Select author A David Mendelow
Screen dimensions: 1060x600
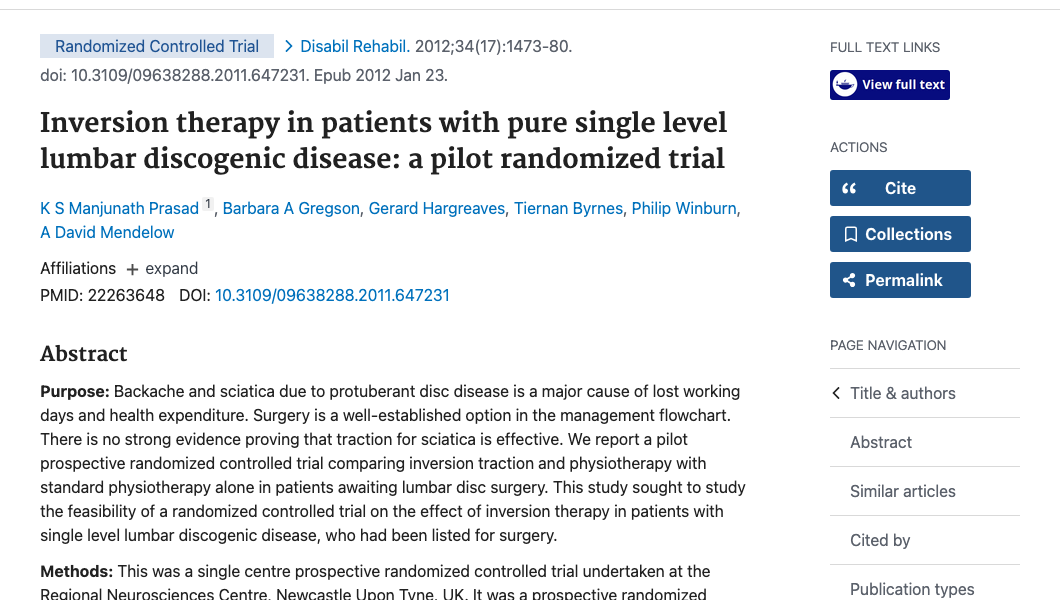click(x=107, y=232)
